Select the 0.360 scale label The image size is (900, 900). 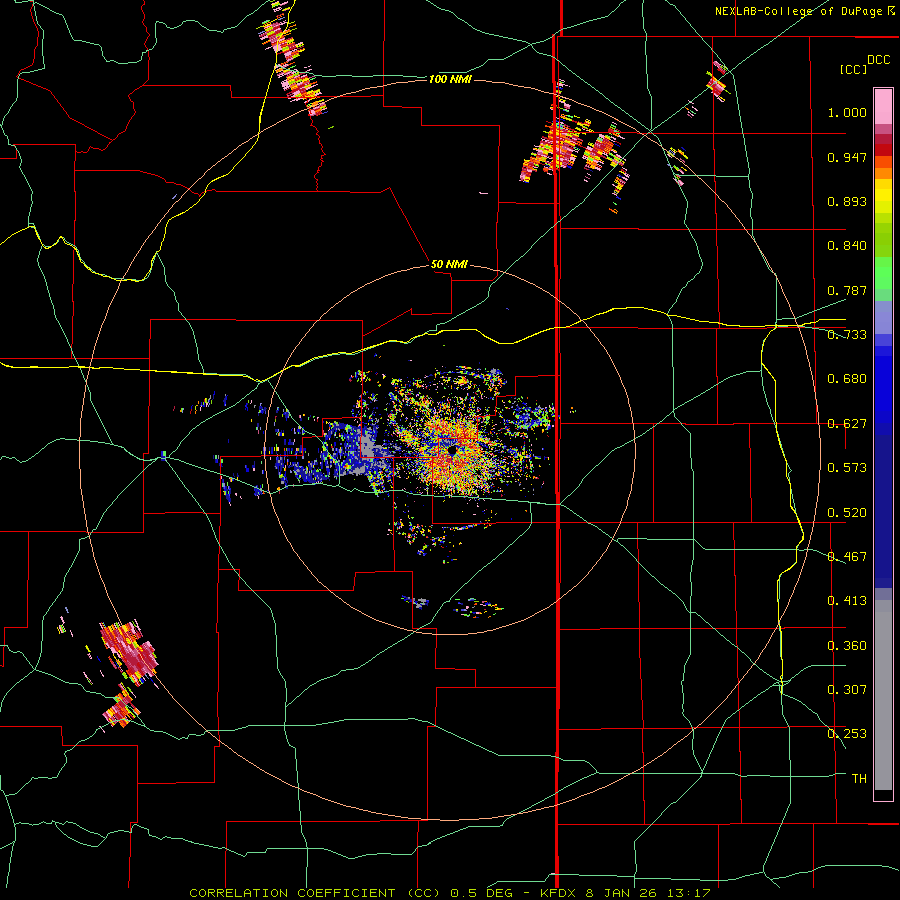pos(847,646)
